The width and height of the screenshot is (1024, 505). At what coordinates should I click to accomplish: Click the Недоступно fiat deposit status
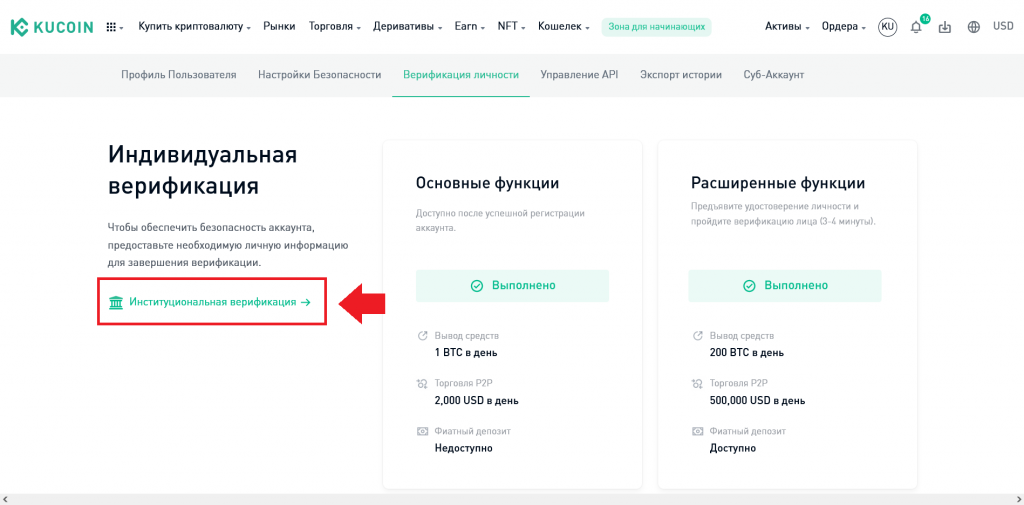(x=464, y=448)
